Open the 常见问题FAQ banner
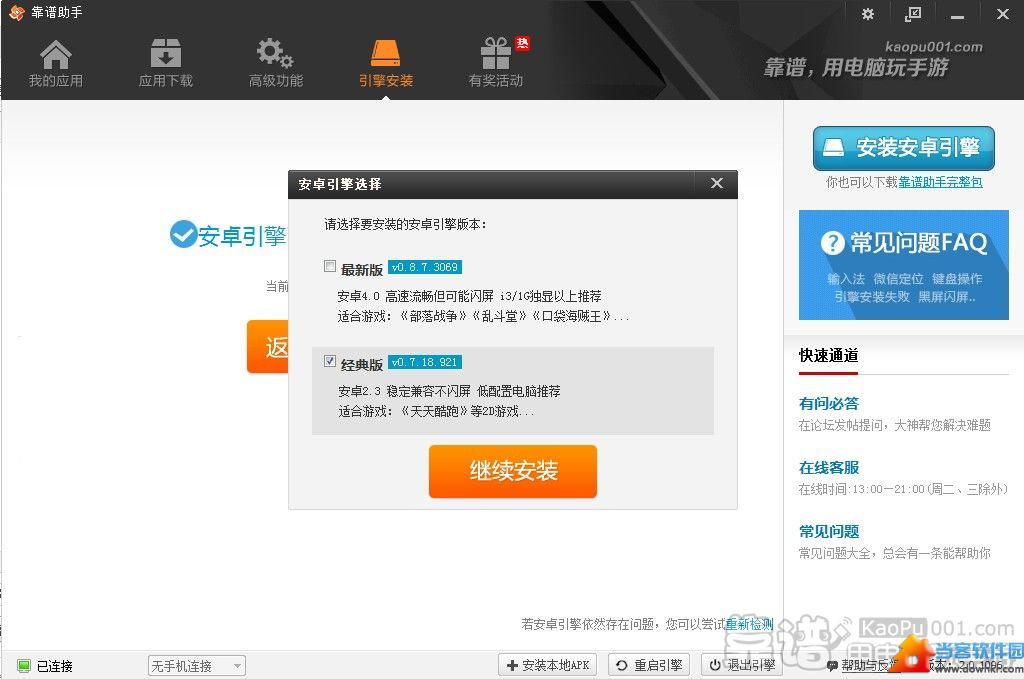This screenshot has width=1024, height=679. (x=903, y=264)
